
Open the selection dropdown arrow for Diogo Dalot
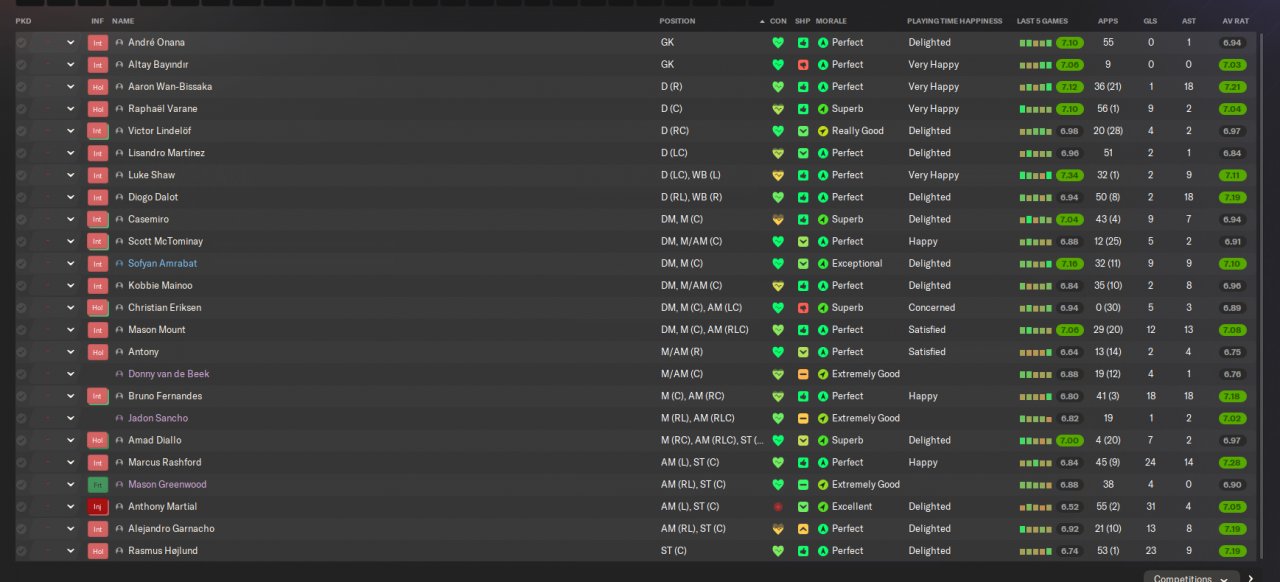tap(71, 197)
